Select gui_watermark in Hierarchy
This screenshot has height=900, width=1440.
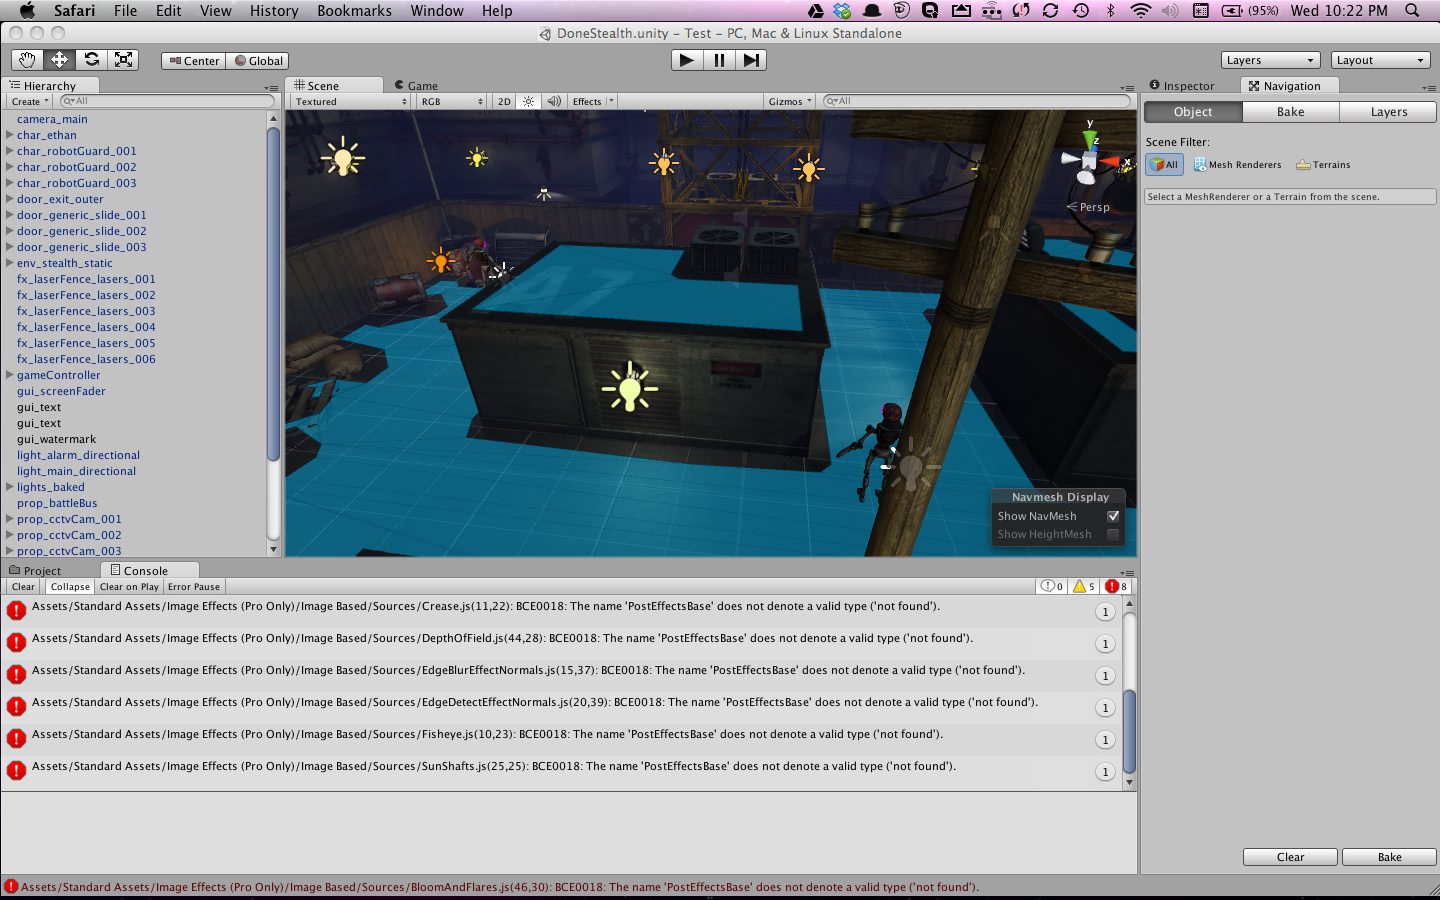tap(56, 439)
